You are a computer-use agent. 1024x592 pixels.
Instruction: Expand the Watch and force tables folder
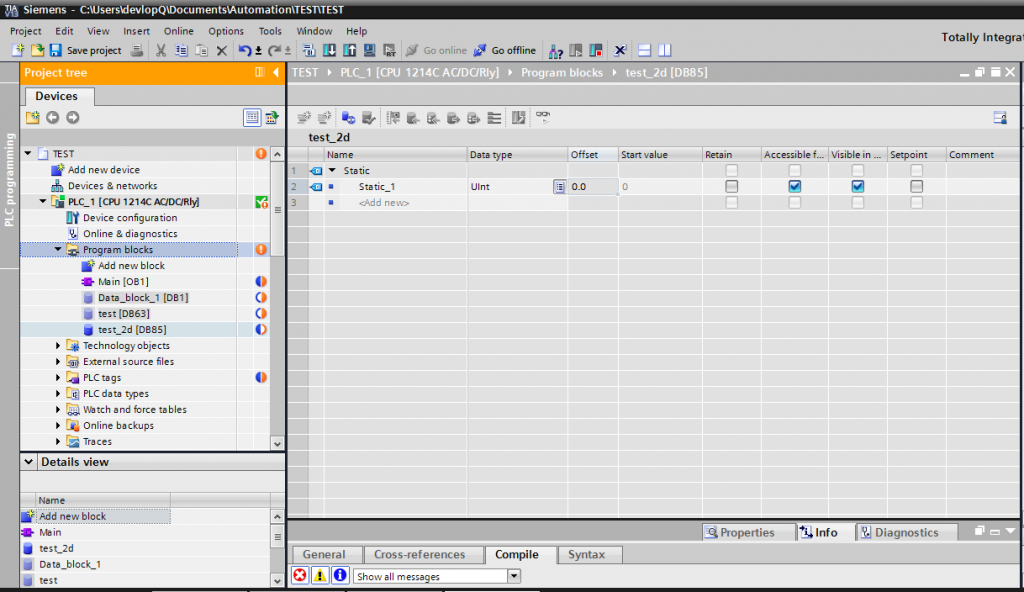57,410
